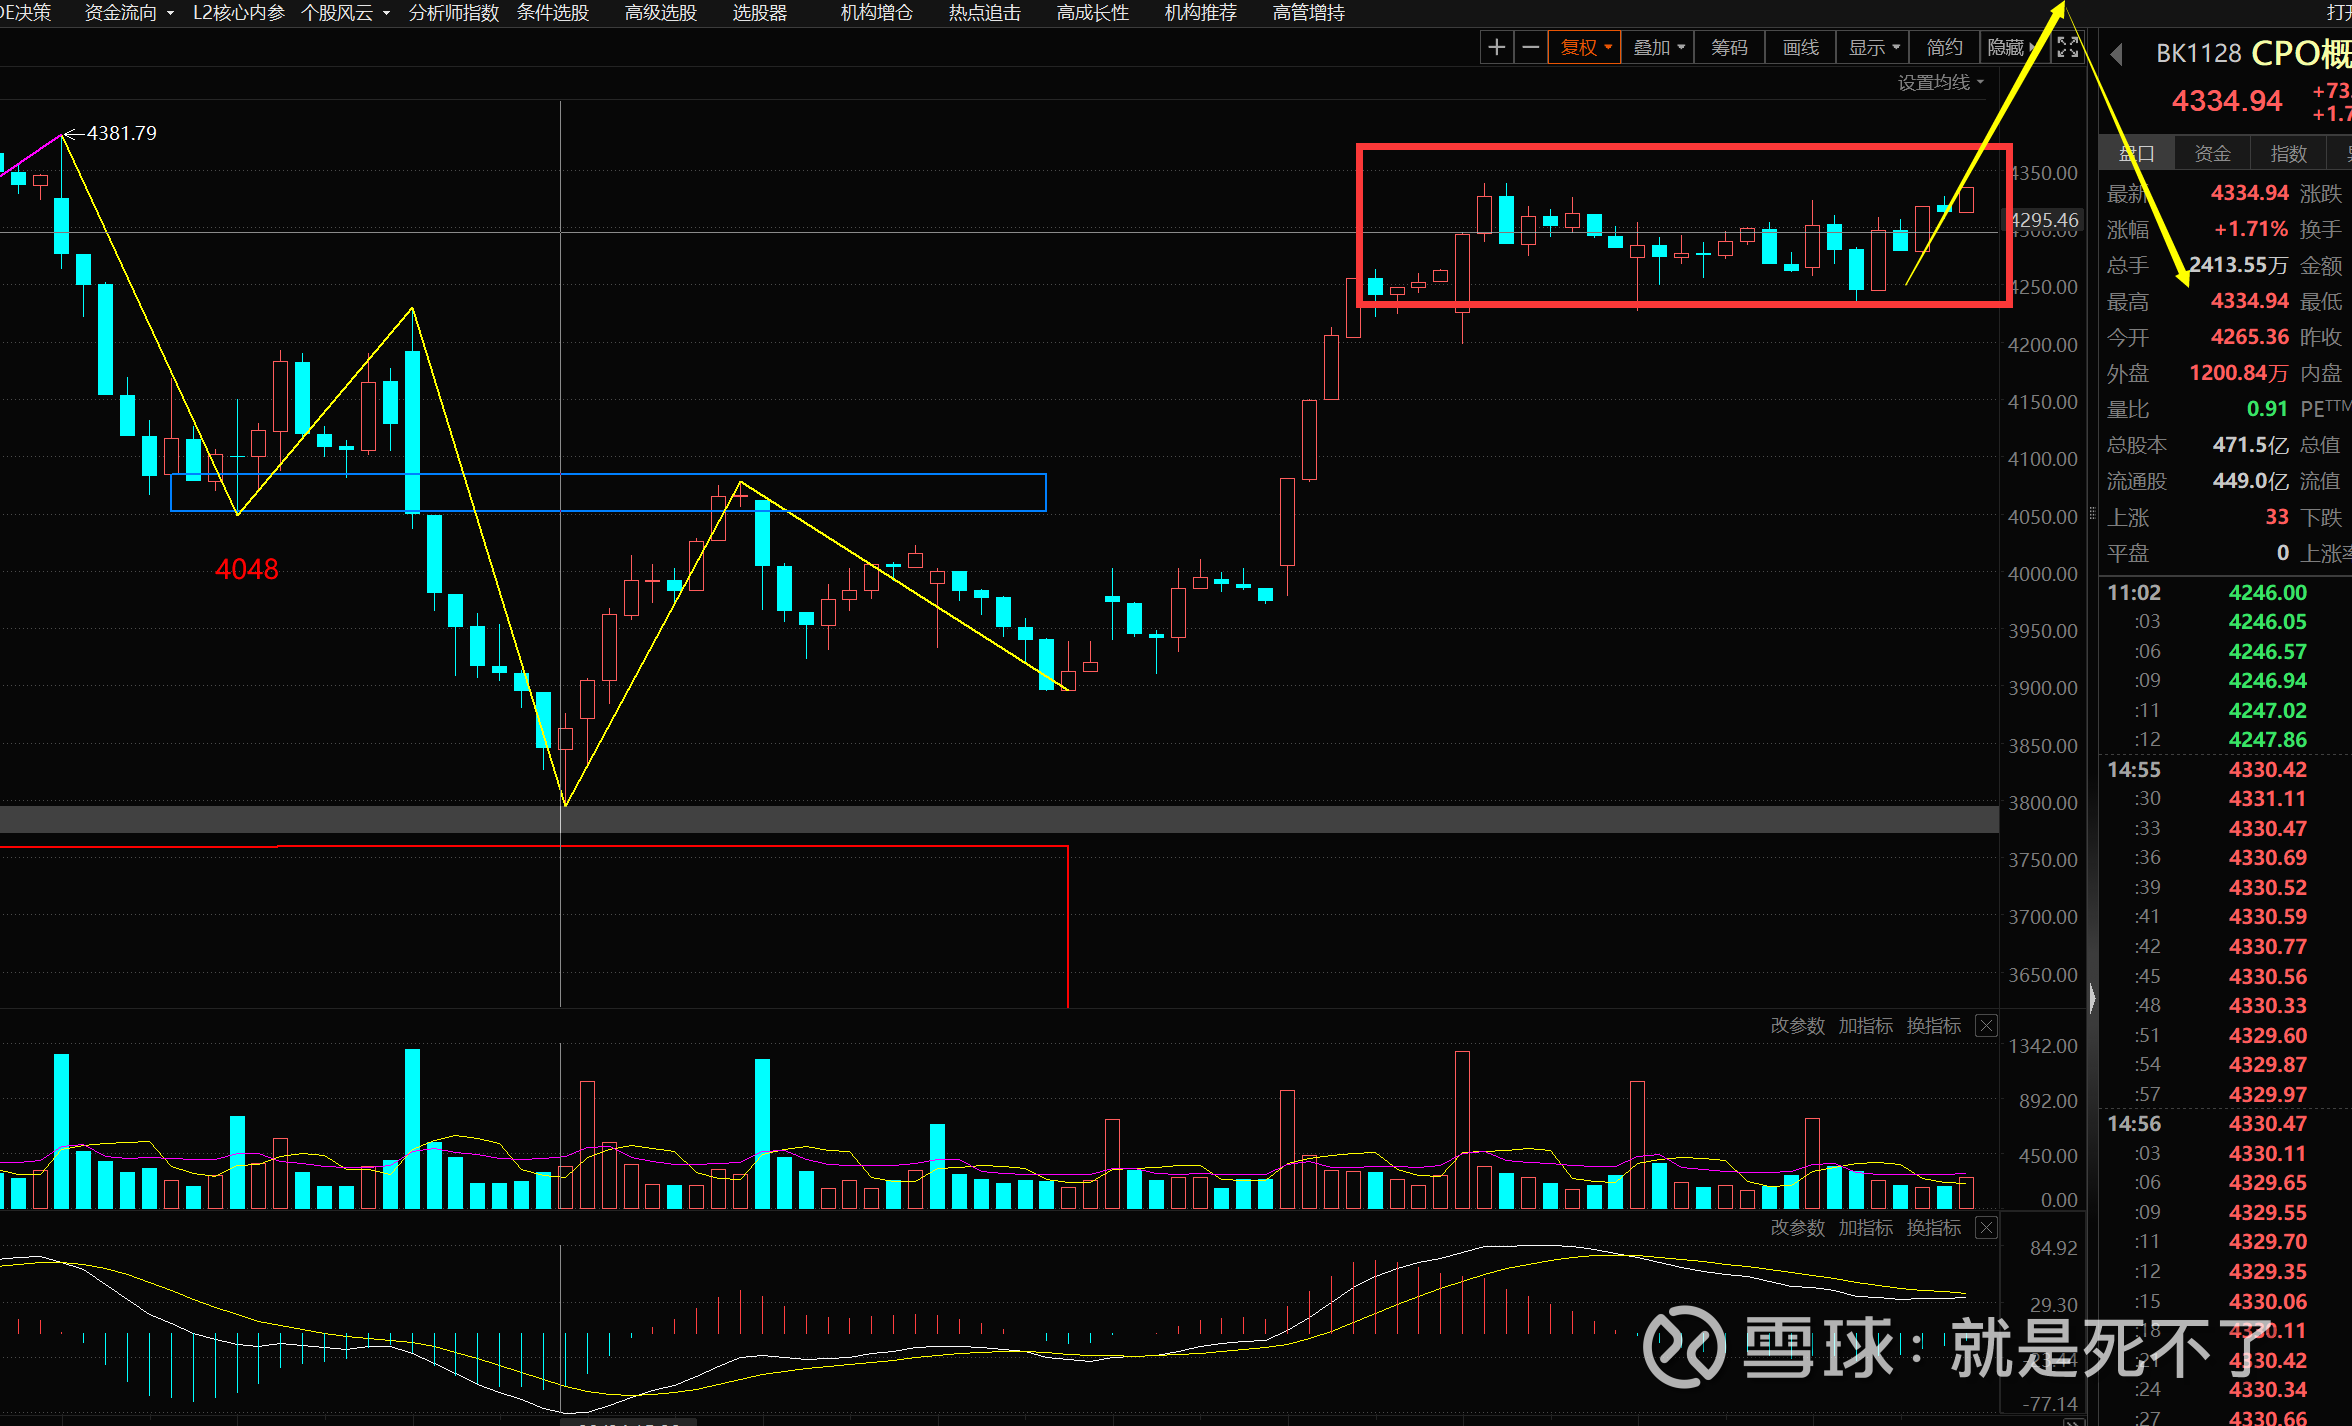Open the 选股器 menu item
Viewport: 2352px width, 1426px height.
[x=760, y=13]
